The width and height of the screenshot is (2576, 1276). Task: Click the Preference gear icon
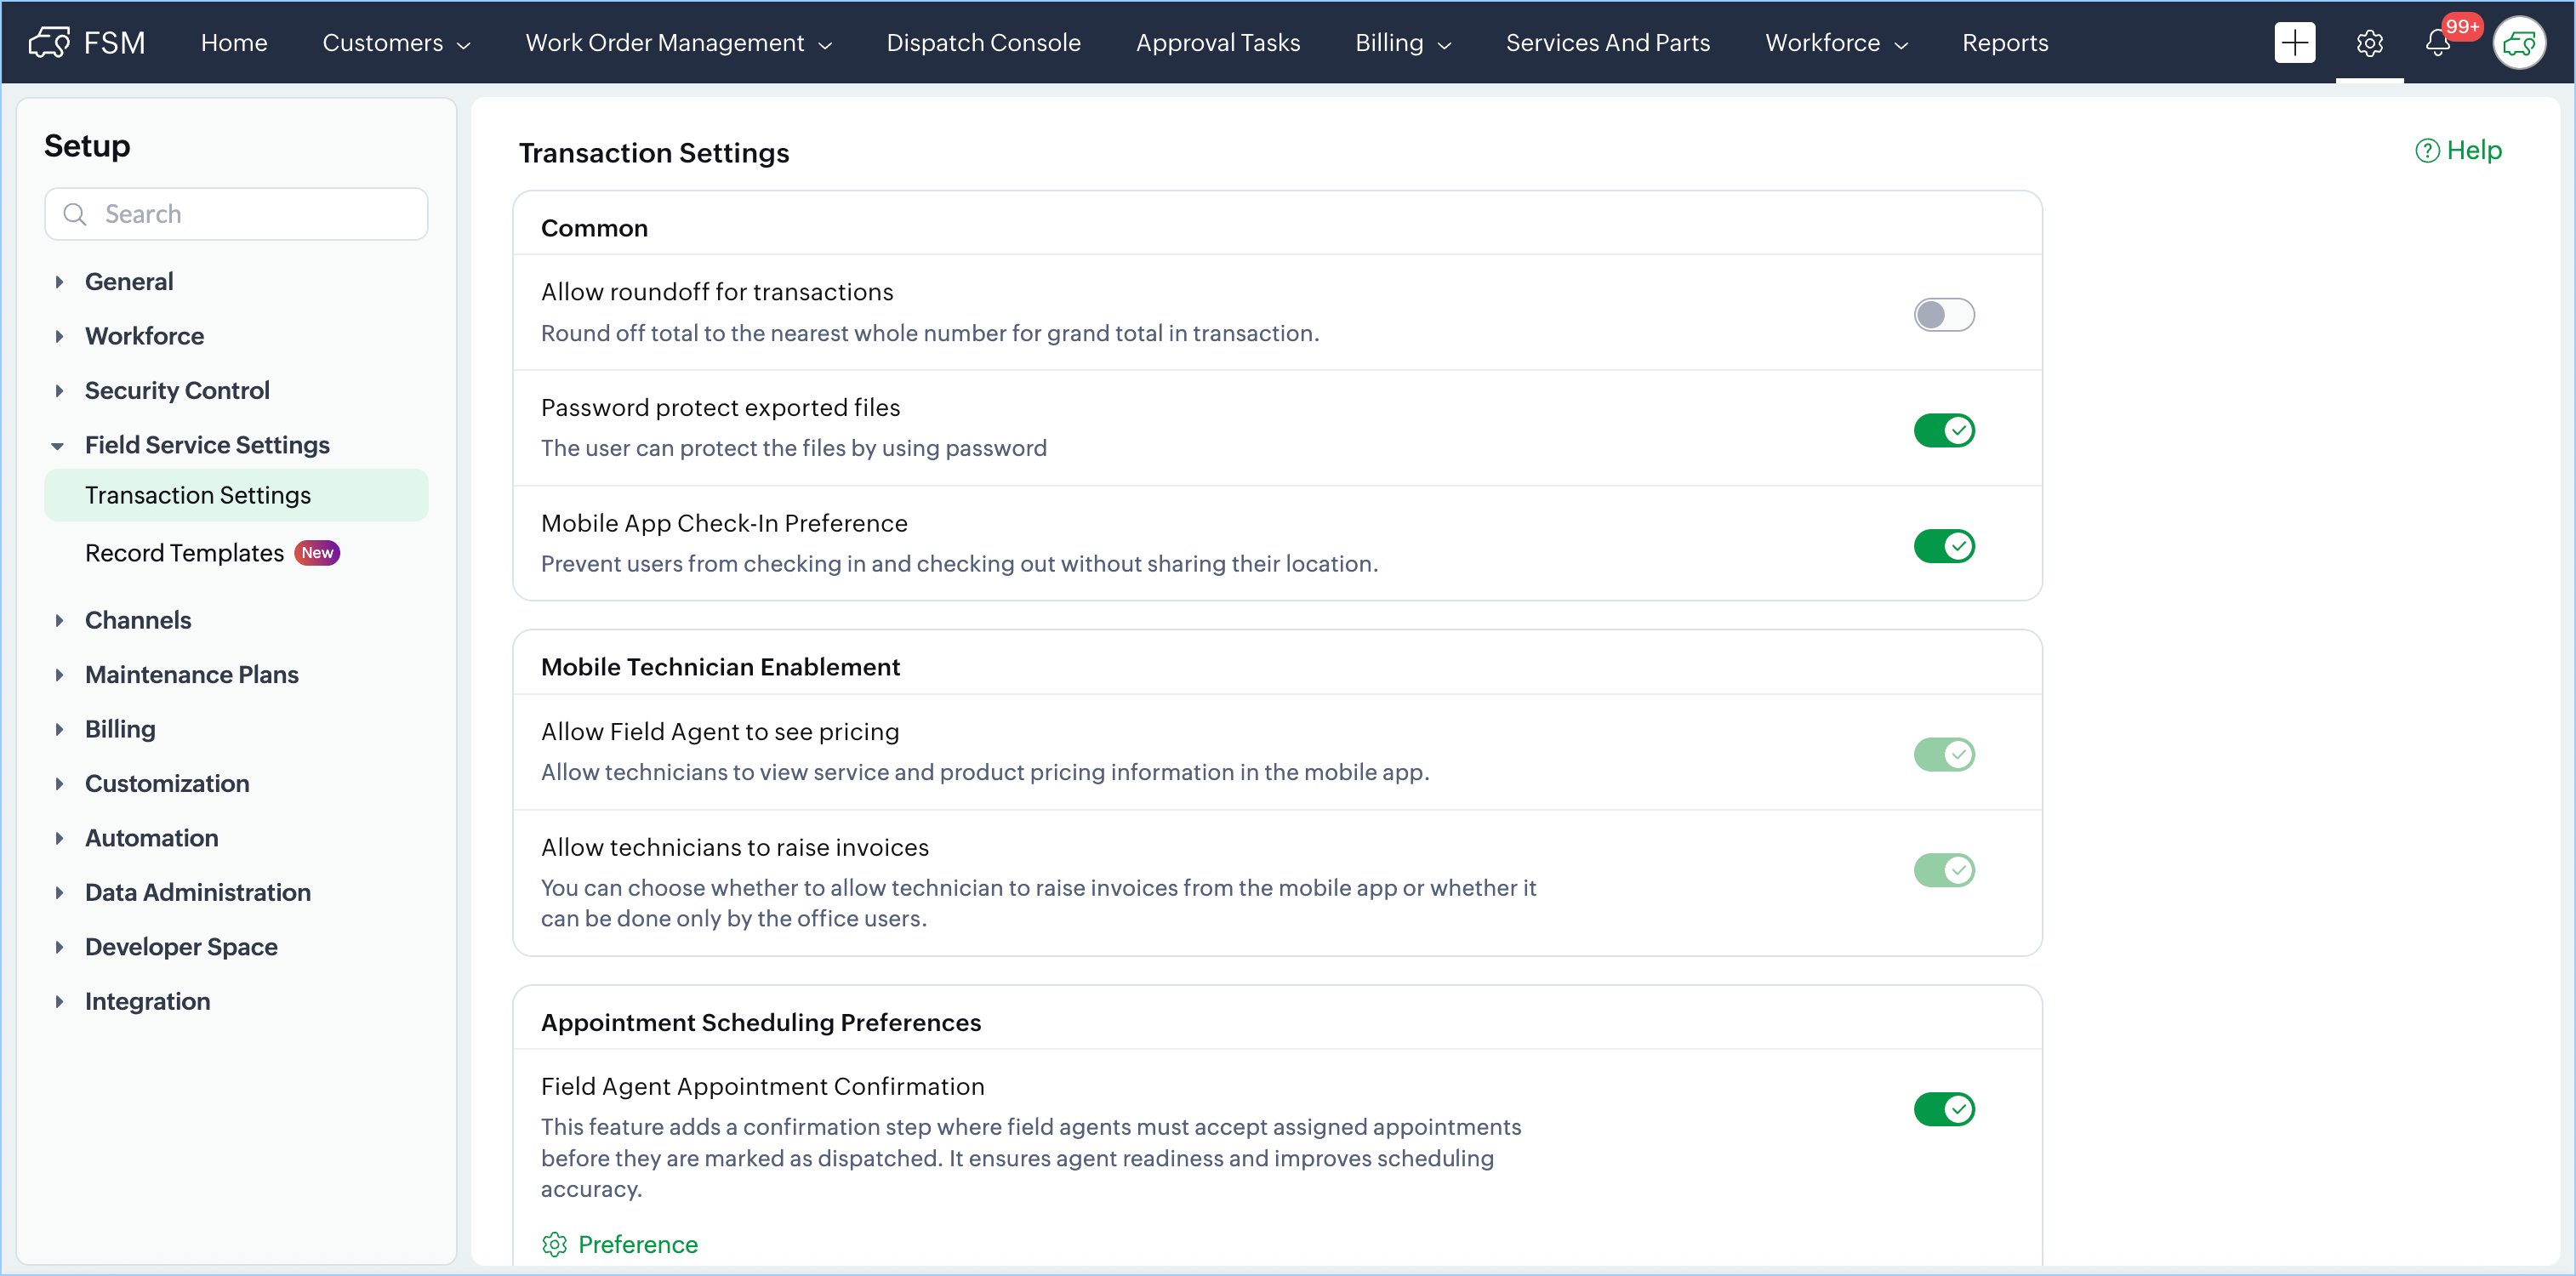pos(554,1244)
